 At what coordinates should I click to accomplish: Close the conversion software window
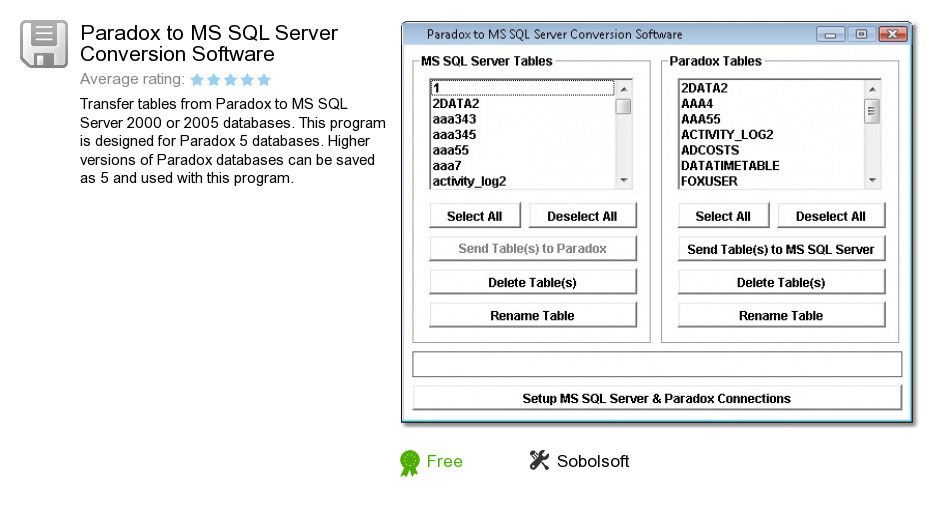pos(893,35)
